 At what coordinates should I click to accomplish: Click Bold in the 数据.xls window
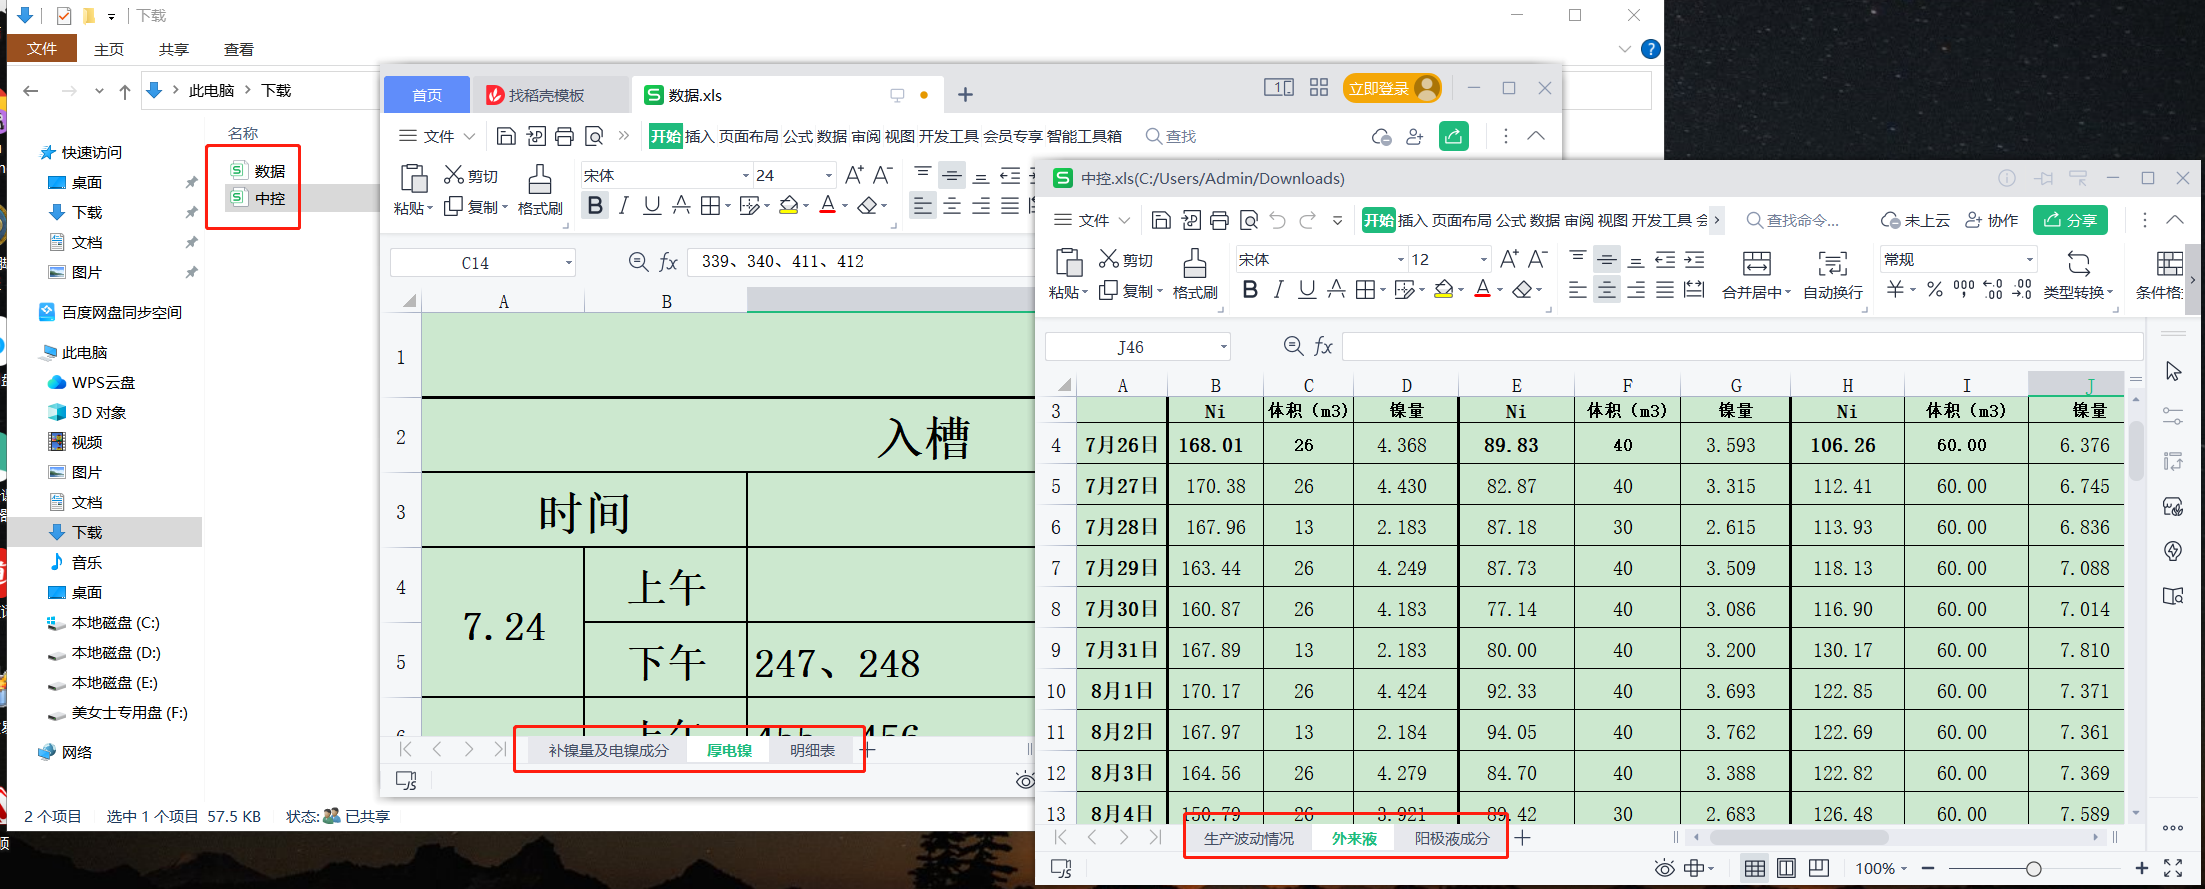pyautogui.click(x=596, y=205)
